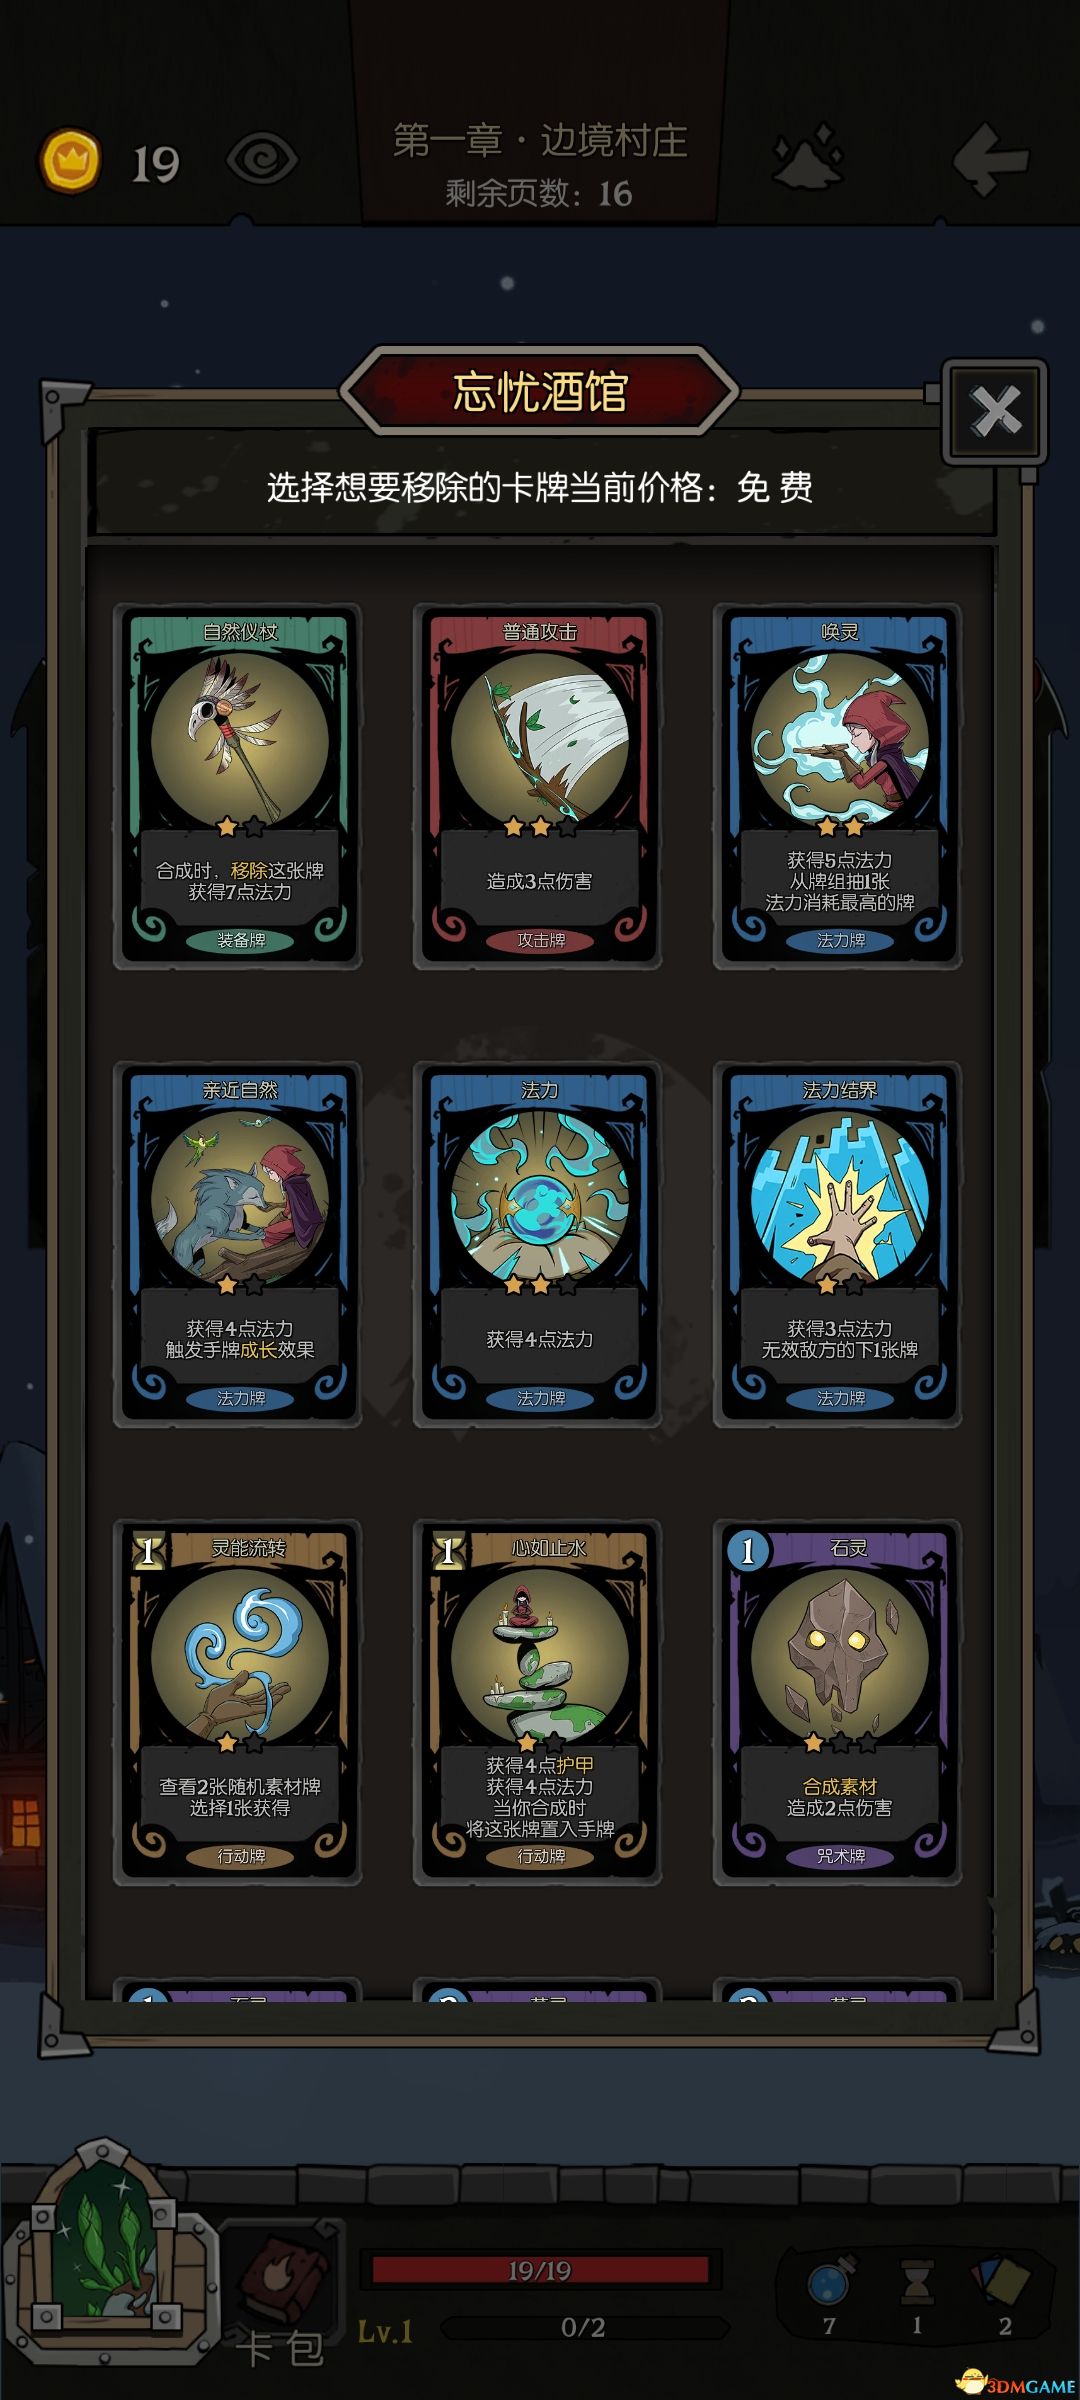Choose the 唤灵 mana card
The height and width of the screenshot is (2400, 1080).
[x=838, y=786]
